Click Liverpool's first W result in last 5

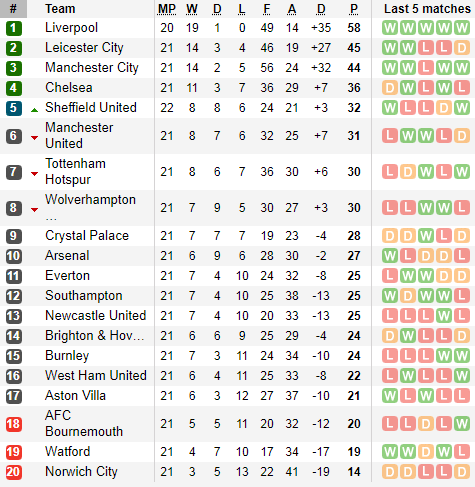coord(390,28)
